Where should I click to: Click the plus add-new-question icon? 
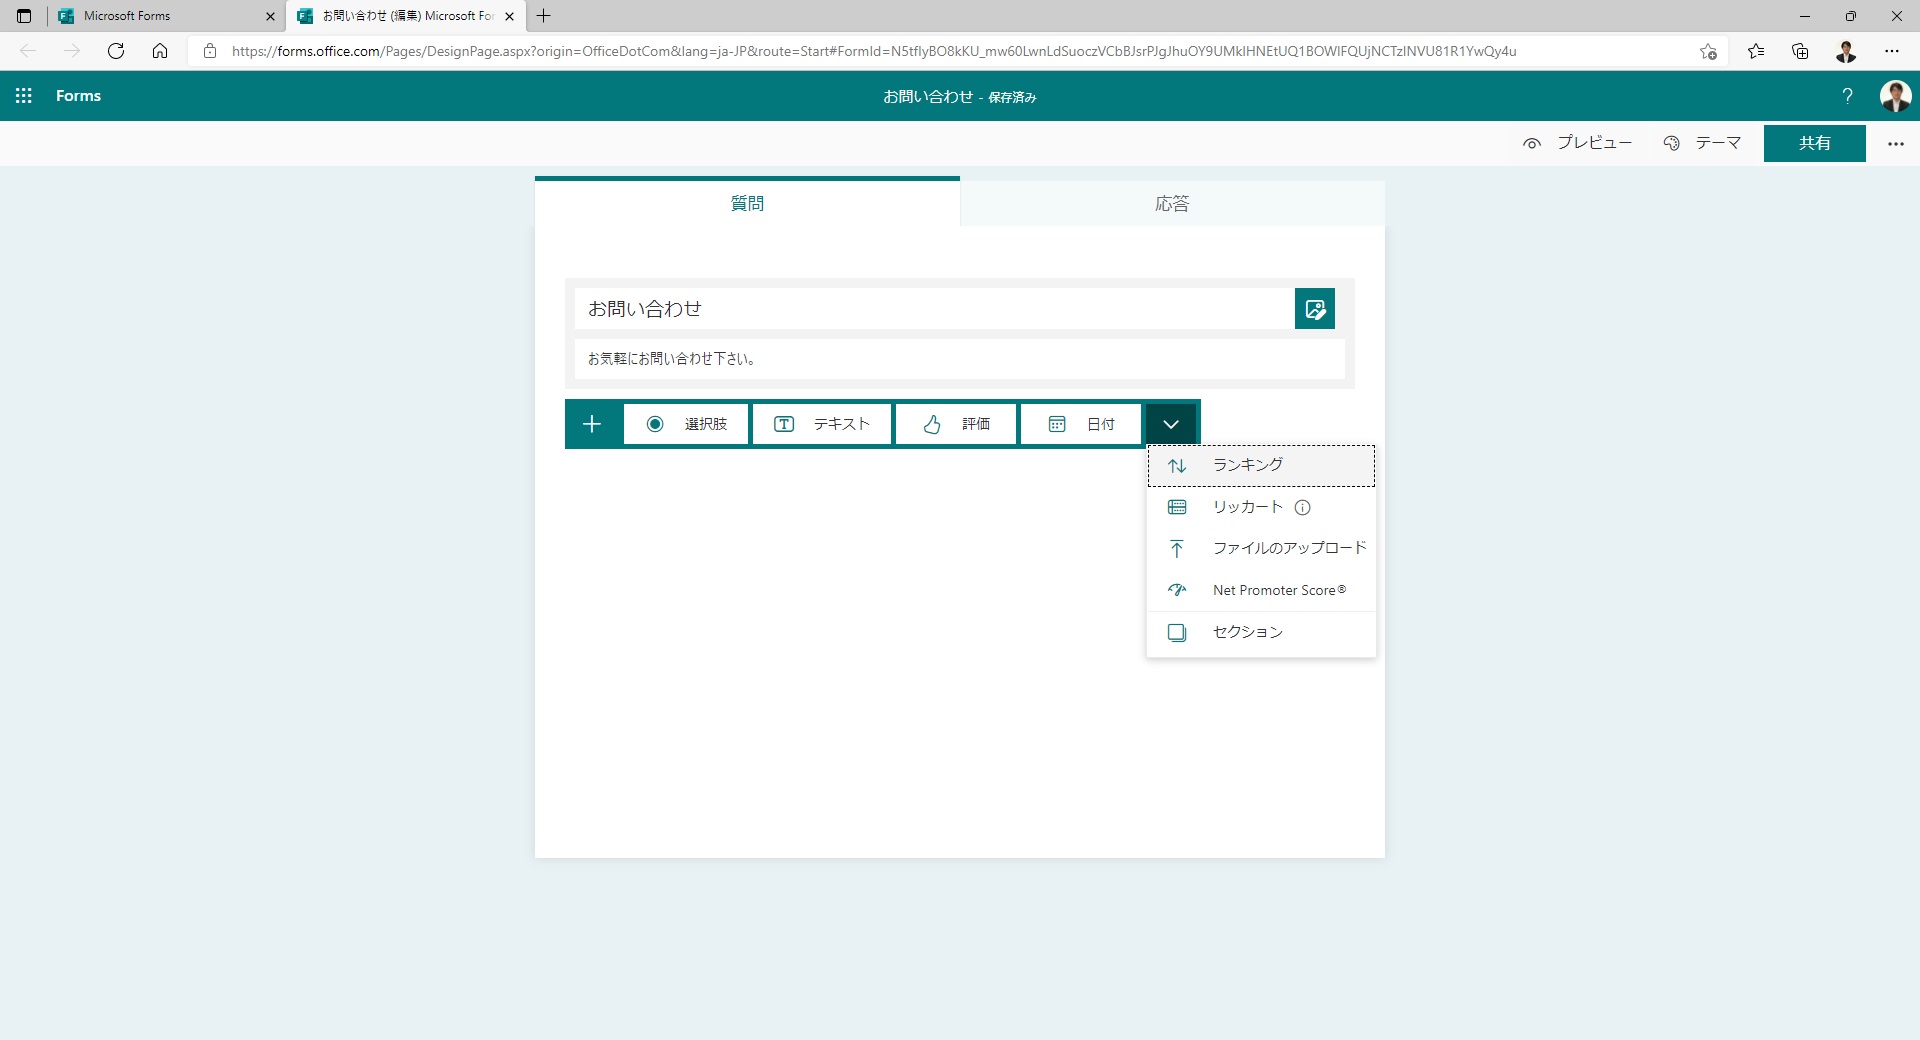click(x=592, y=424)
